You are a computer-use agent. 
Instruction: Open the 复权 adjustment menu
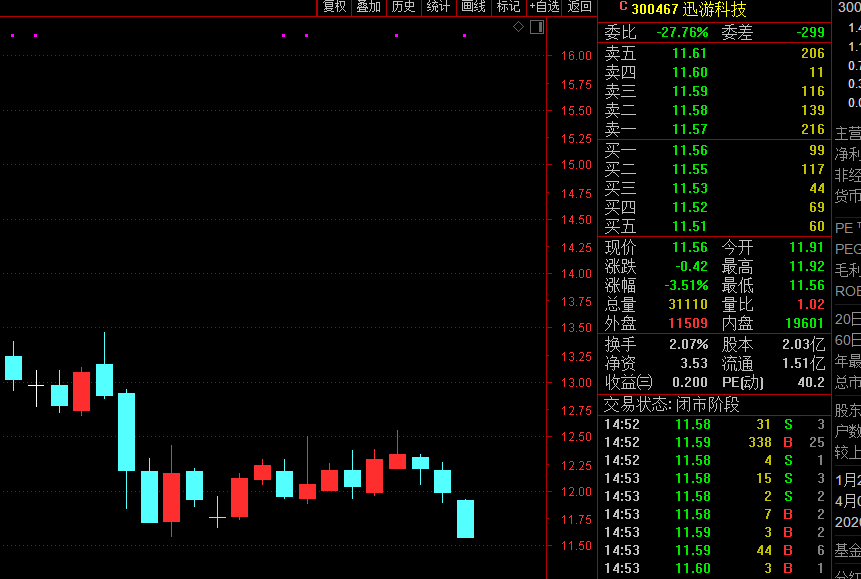click(334, 7)
